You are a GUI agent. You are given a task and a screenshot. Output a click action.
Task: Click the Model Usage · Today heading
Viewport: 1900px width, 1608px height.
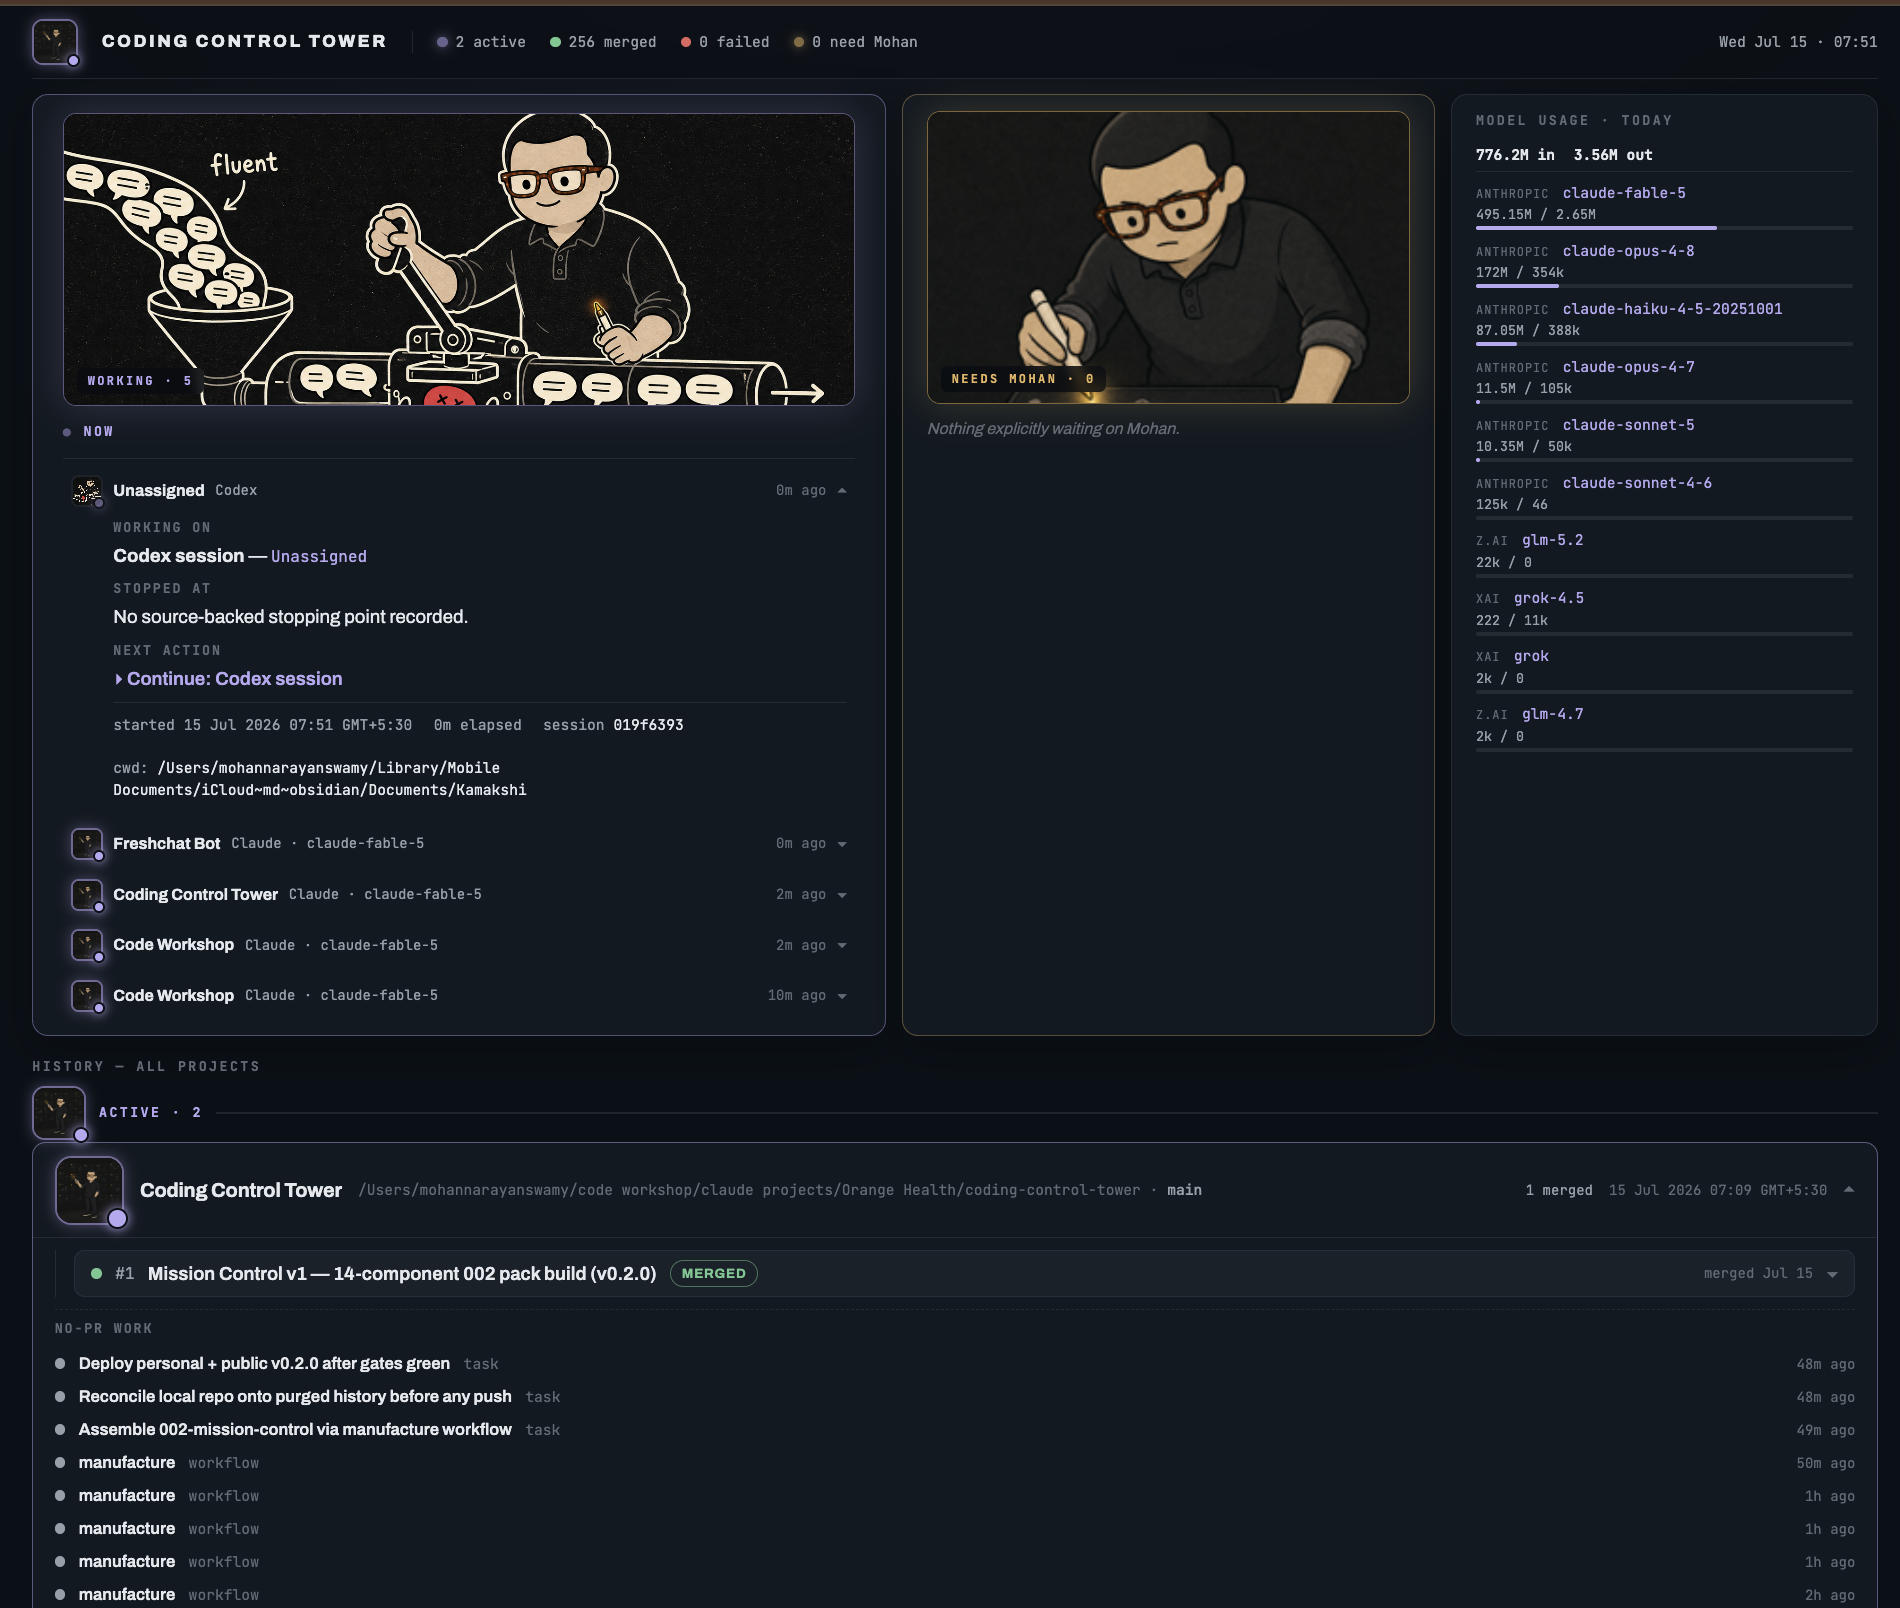click(x=1573, y=120)
